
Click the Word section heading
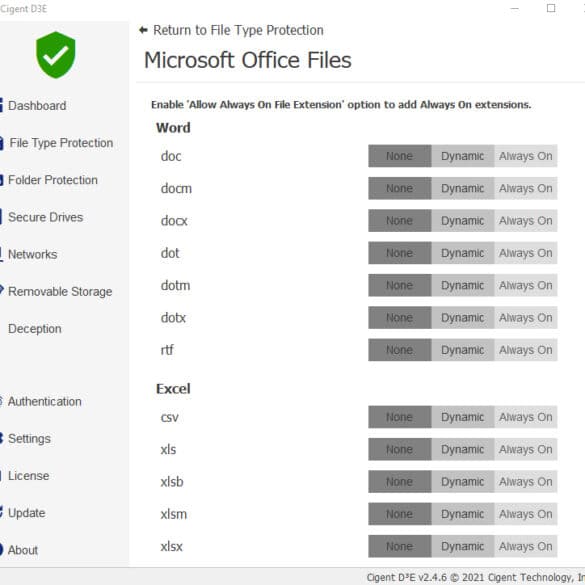pos(173,128)
